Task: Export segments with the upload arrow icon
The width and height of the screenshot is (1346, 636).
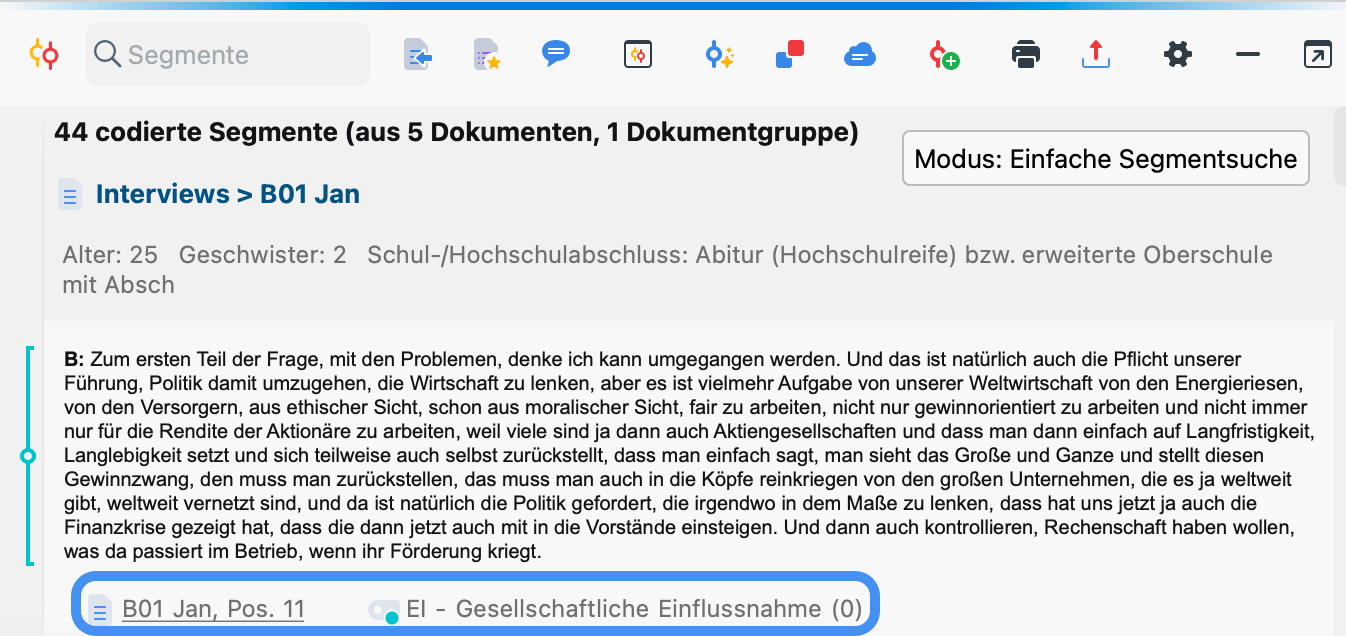Action: point(1096,54)
